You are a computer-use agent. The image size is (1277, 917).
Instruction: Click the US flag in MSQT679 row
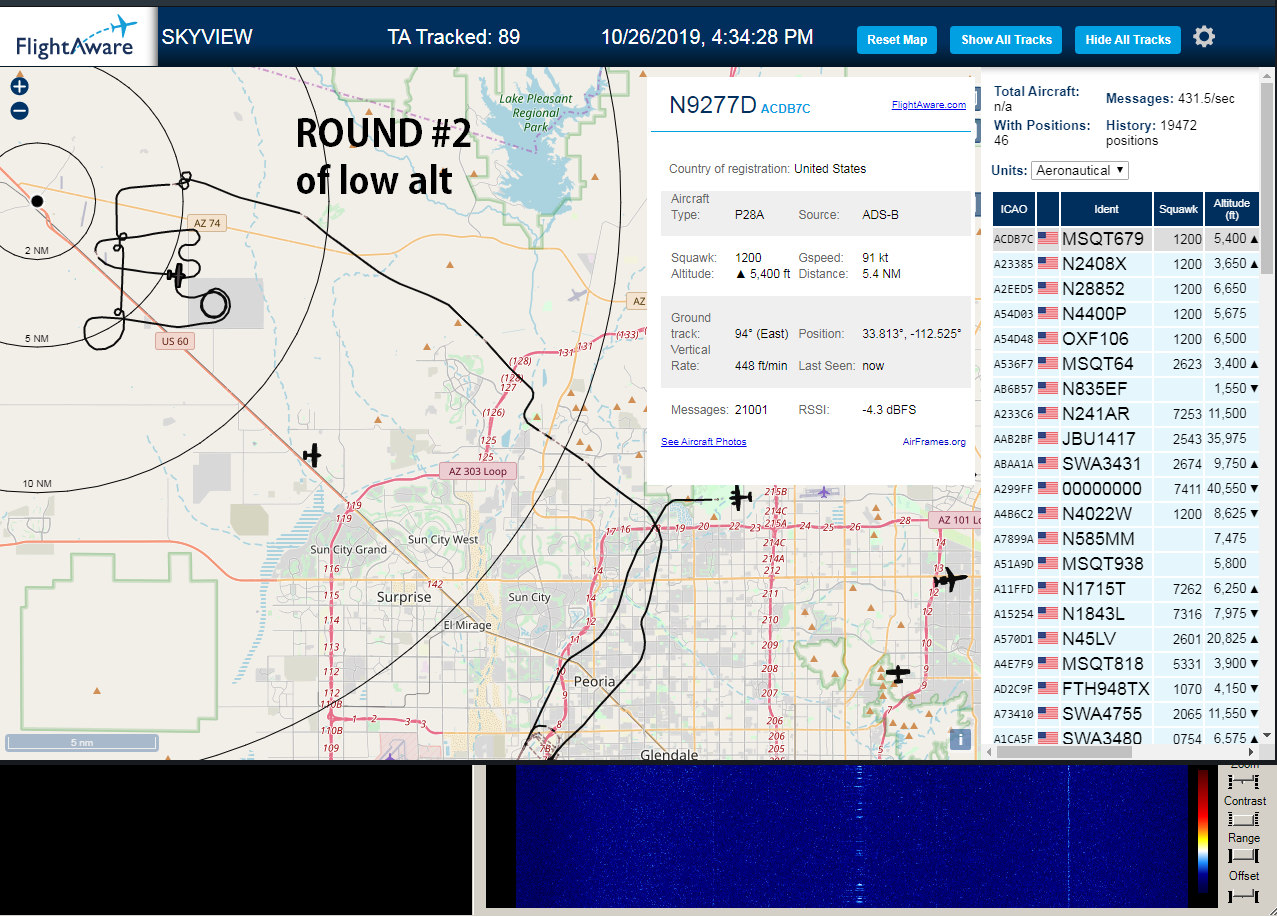tap(1048, 239)
